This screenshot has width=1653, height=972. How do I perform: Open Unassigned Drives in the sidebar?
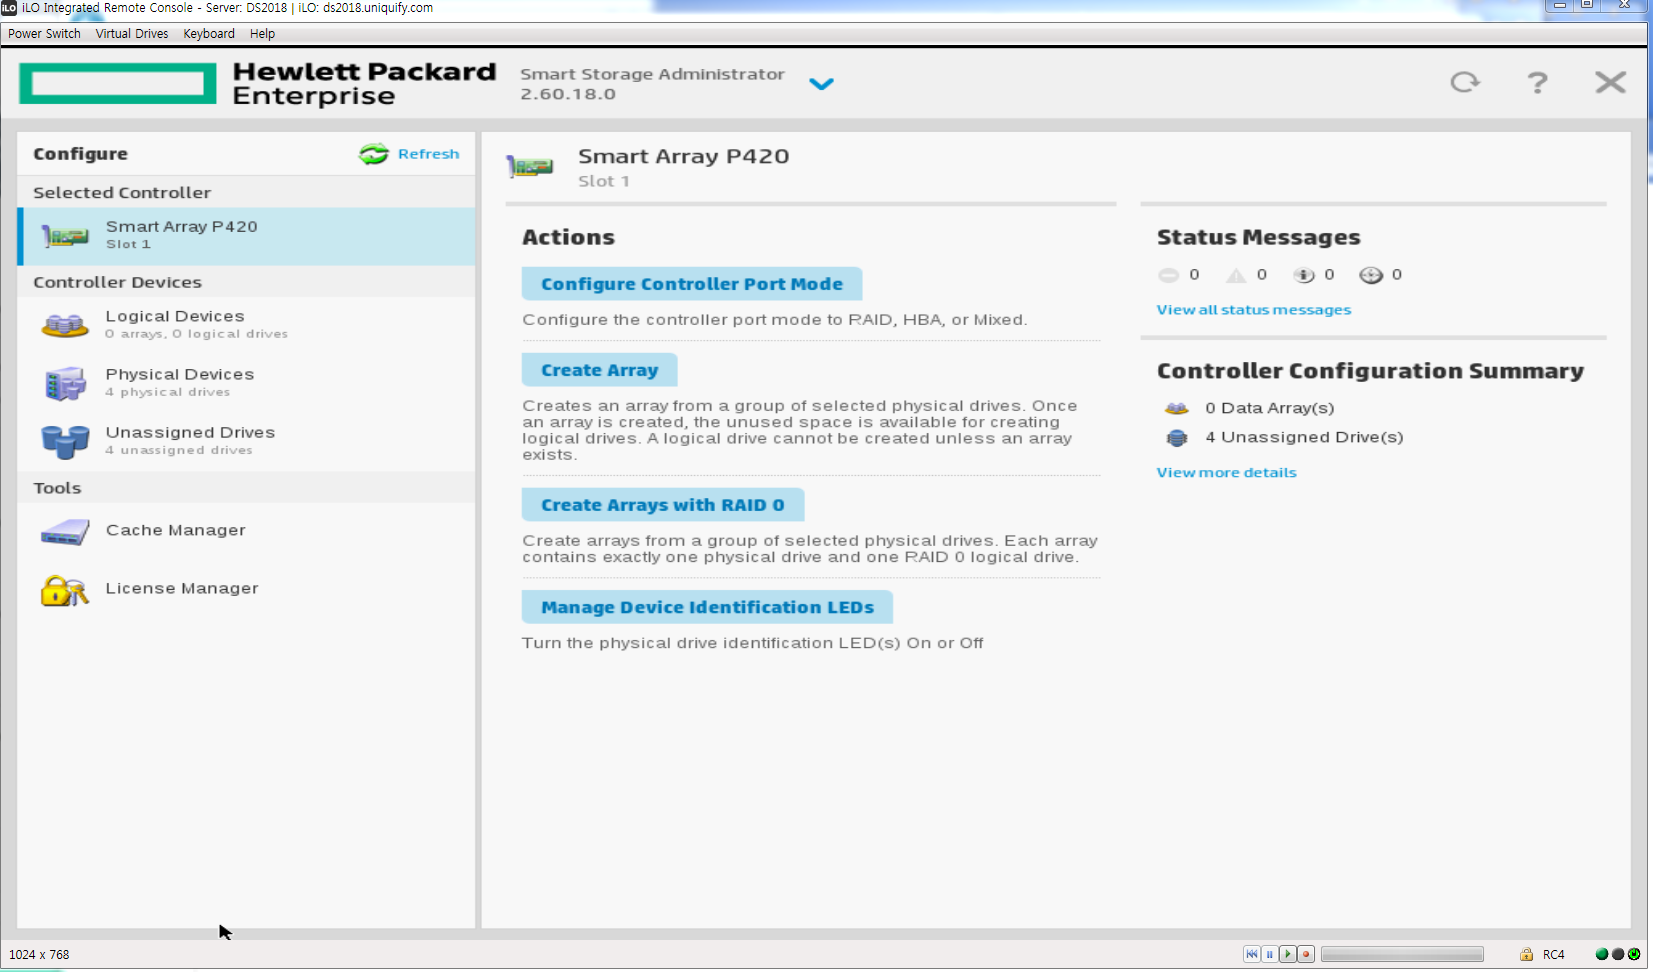(x=246, y=441)
